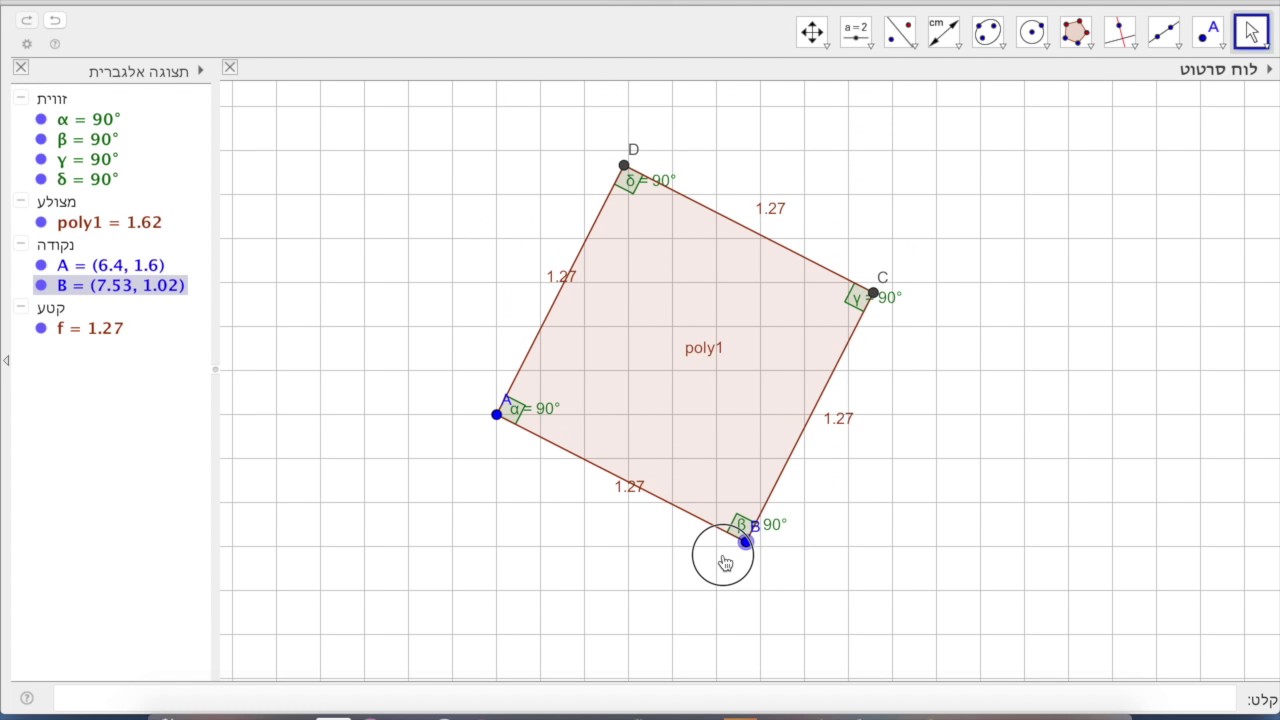Collapse the נקודה (point) group

[x=21, y=245]
